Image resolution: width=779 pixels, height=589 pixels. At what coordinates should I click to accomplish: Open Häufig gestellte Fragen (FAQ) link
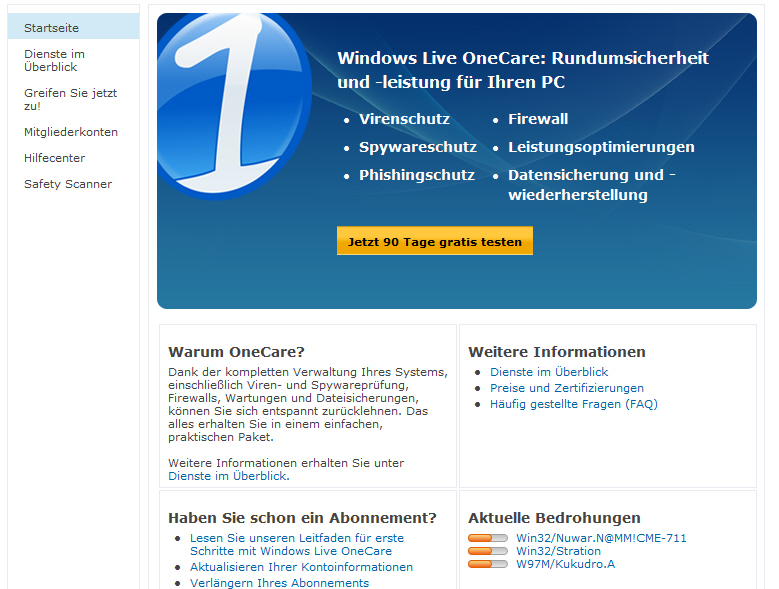[x=573, y=404]
